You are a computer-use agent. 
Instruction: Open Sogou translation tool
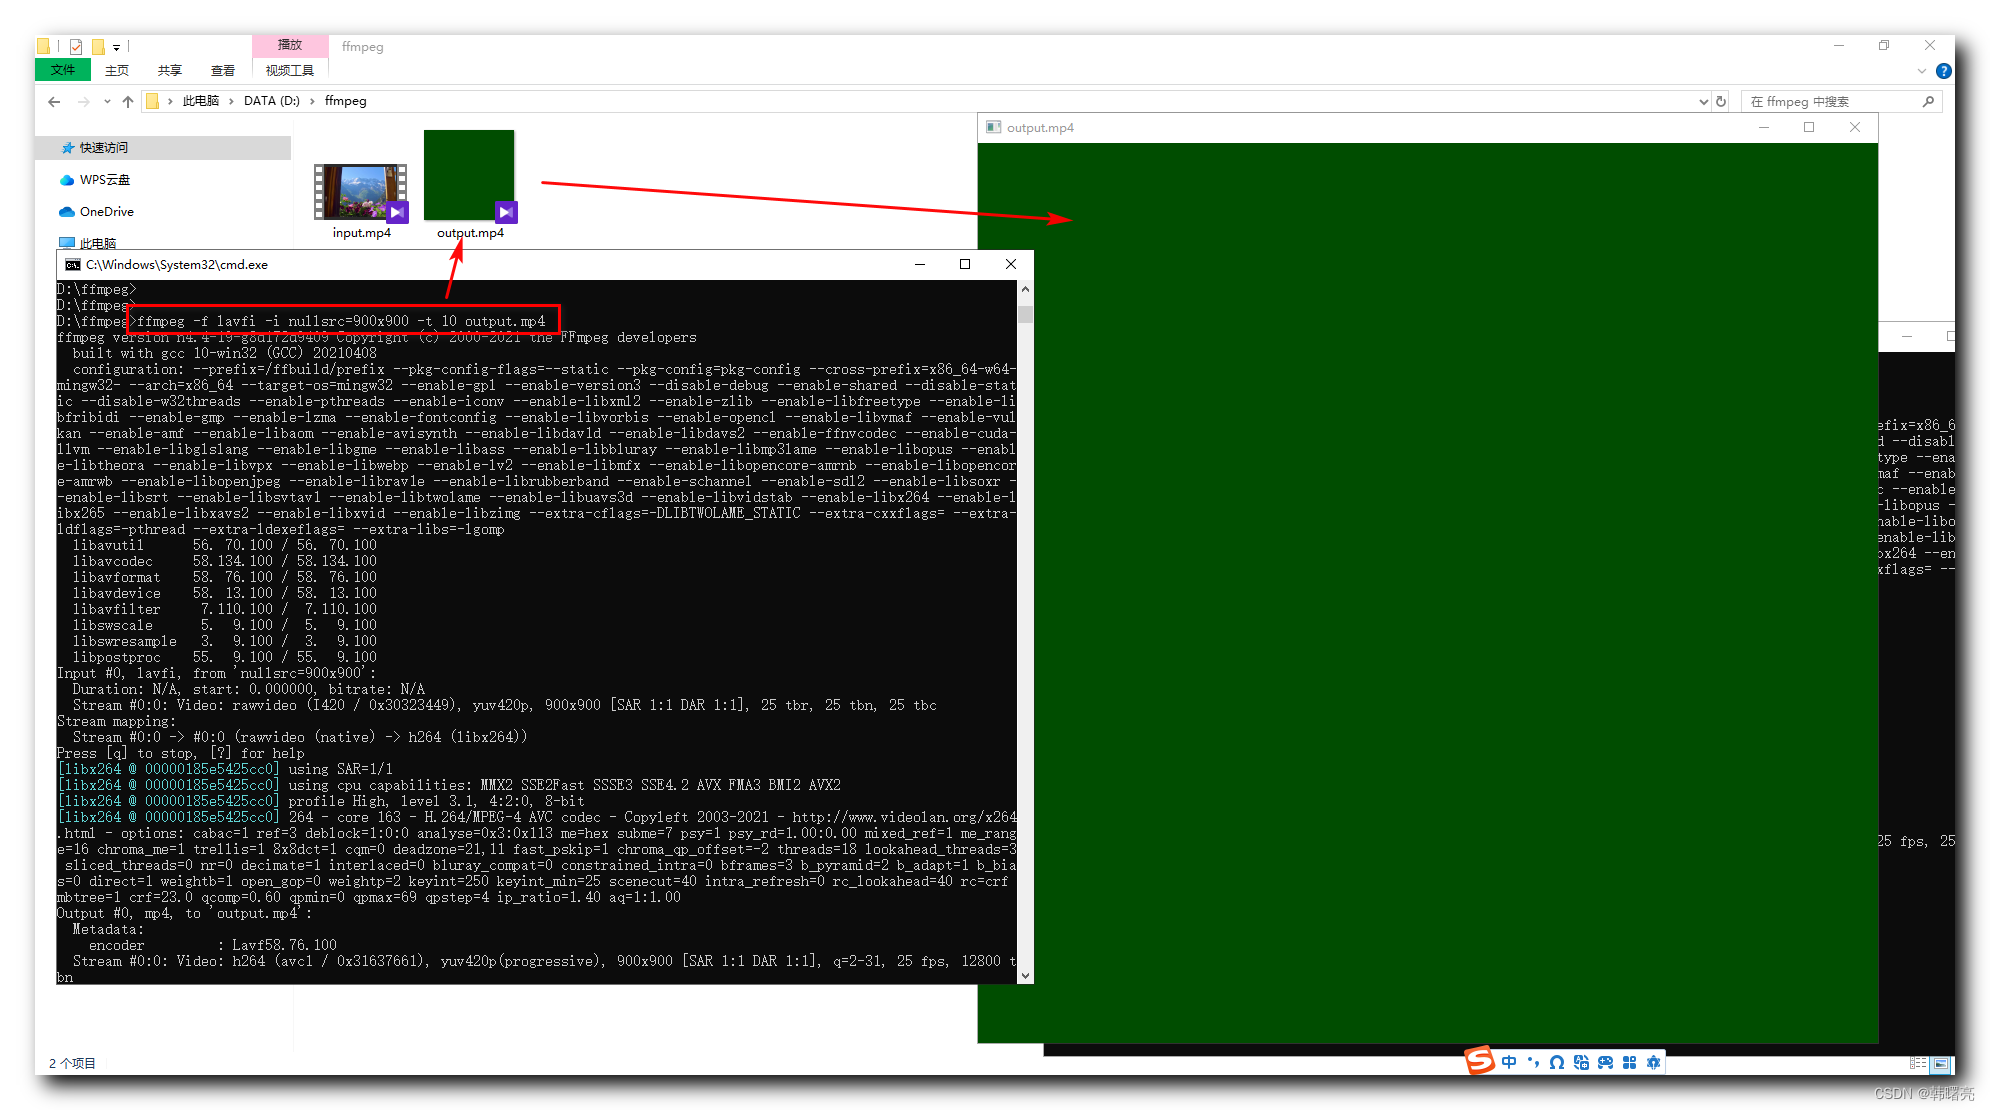click(1581, 1062)
